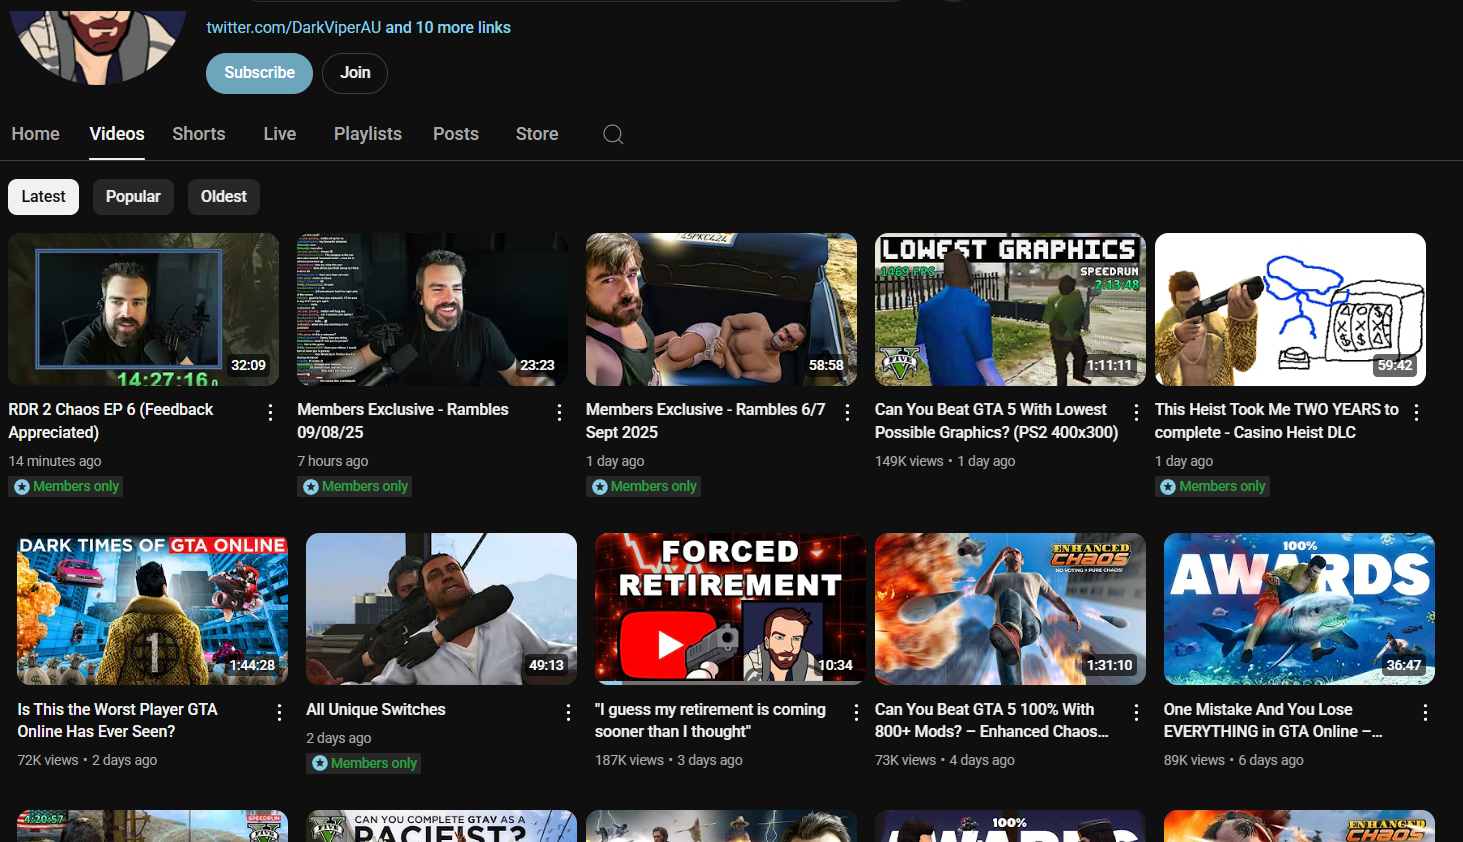
Task: Open options menu for RDR 2 Chaos EP 6
Action: (270, 412)
